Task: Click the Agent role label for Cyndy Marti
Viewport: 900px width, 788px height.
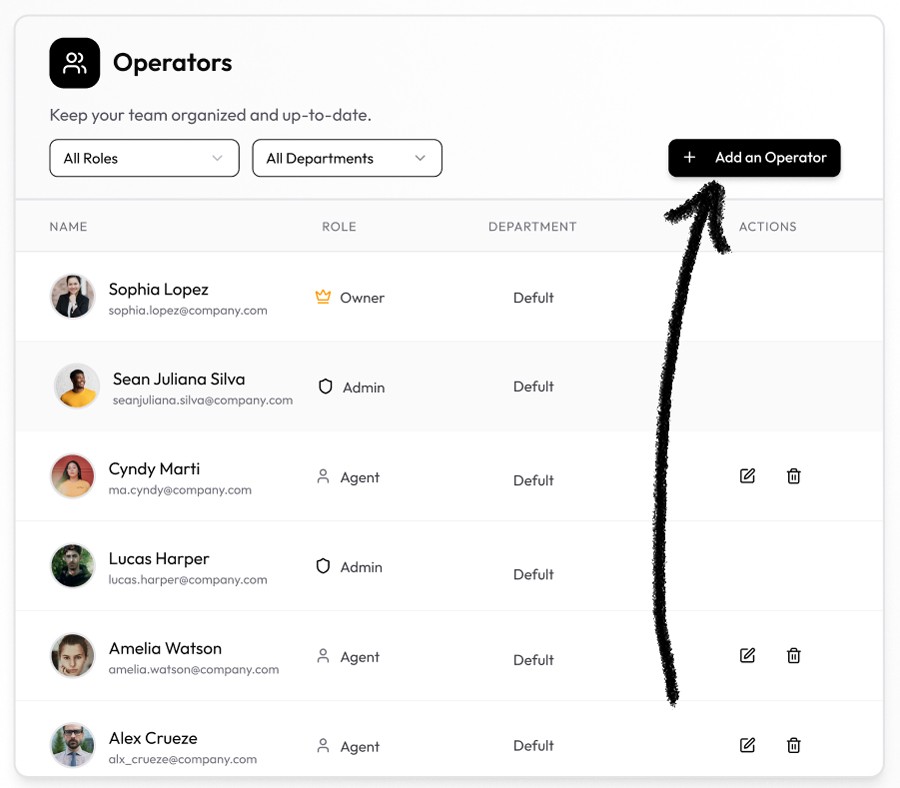Action: tap(360, 478)
